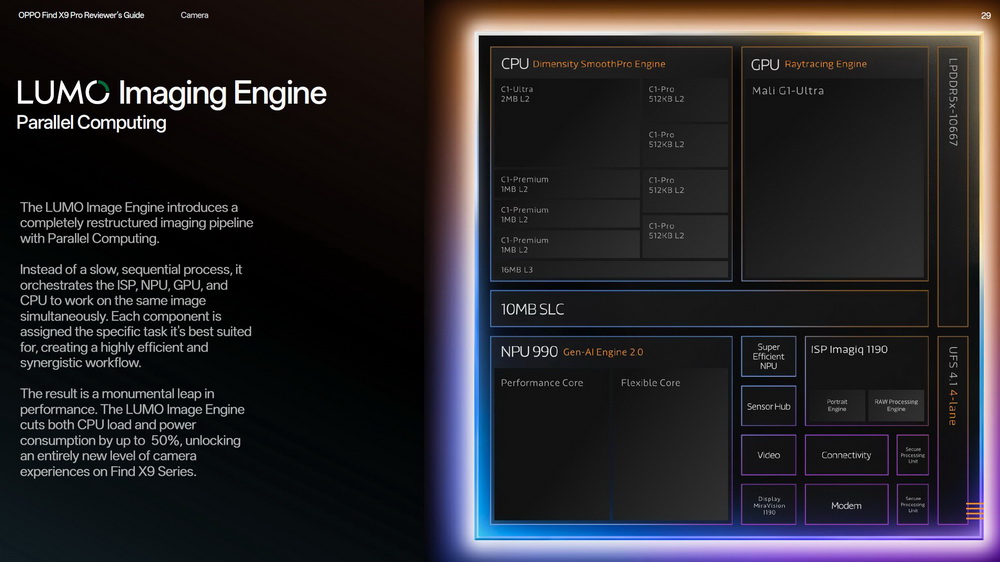Image resolution: width=1000 pixels, height=562 pixels.
Task: Click the "Display MiraVision 1190" box
Action: coord(768,505)
